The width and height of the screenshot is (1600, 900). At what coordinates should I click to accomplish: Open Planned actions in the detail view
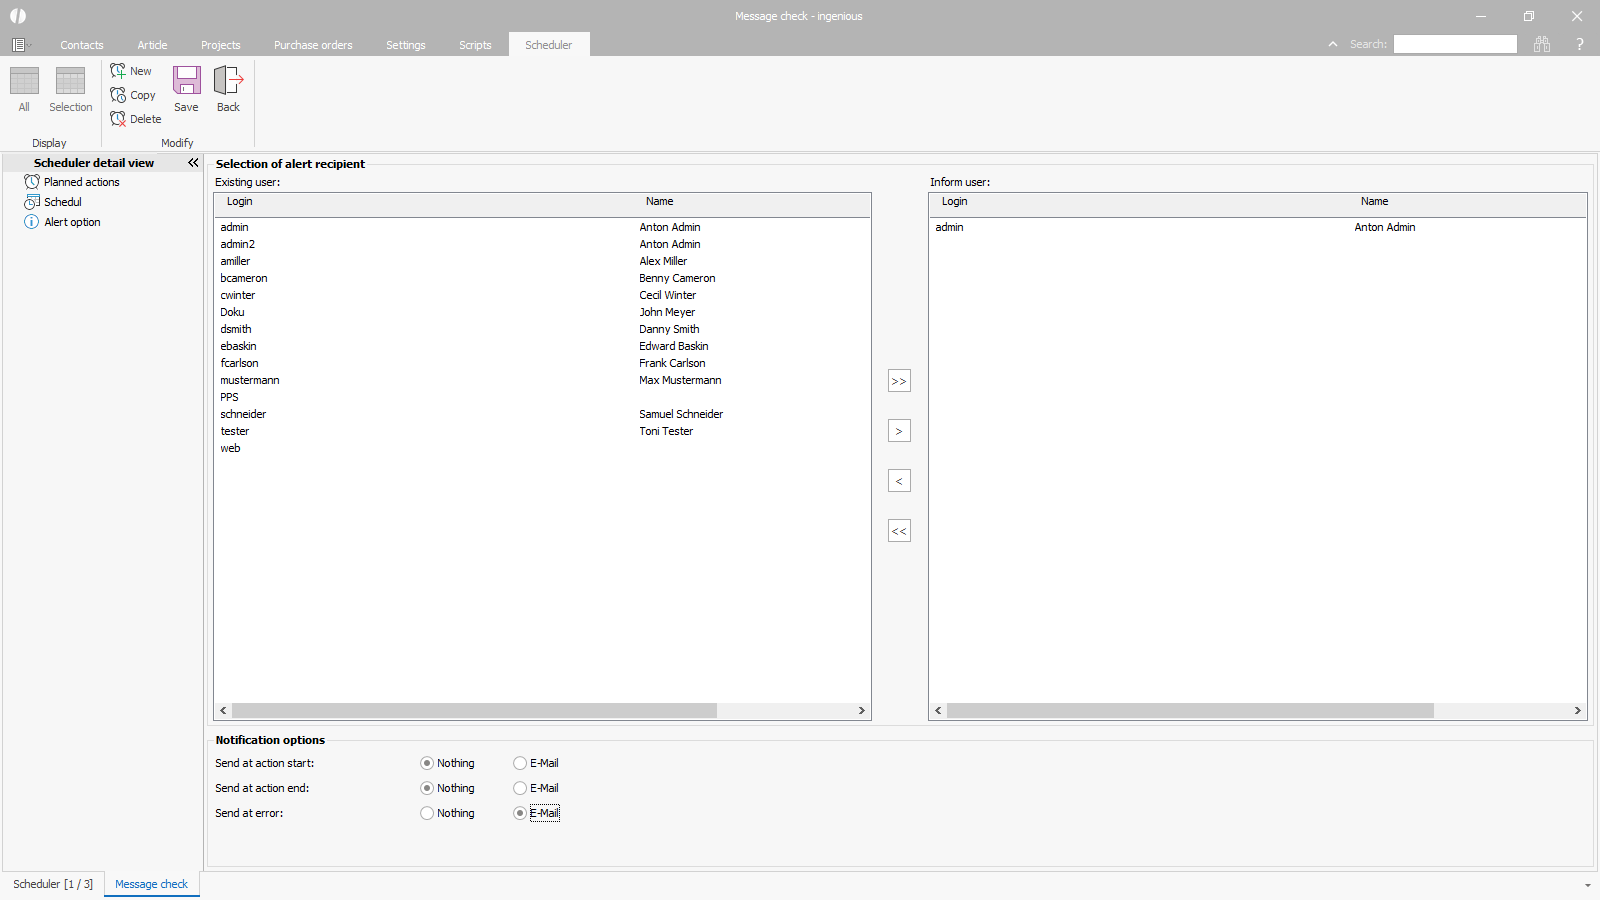coord(81,182)
